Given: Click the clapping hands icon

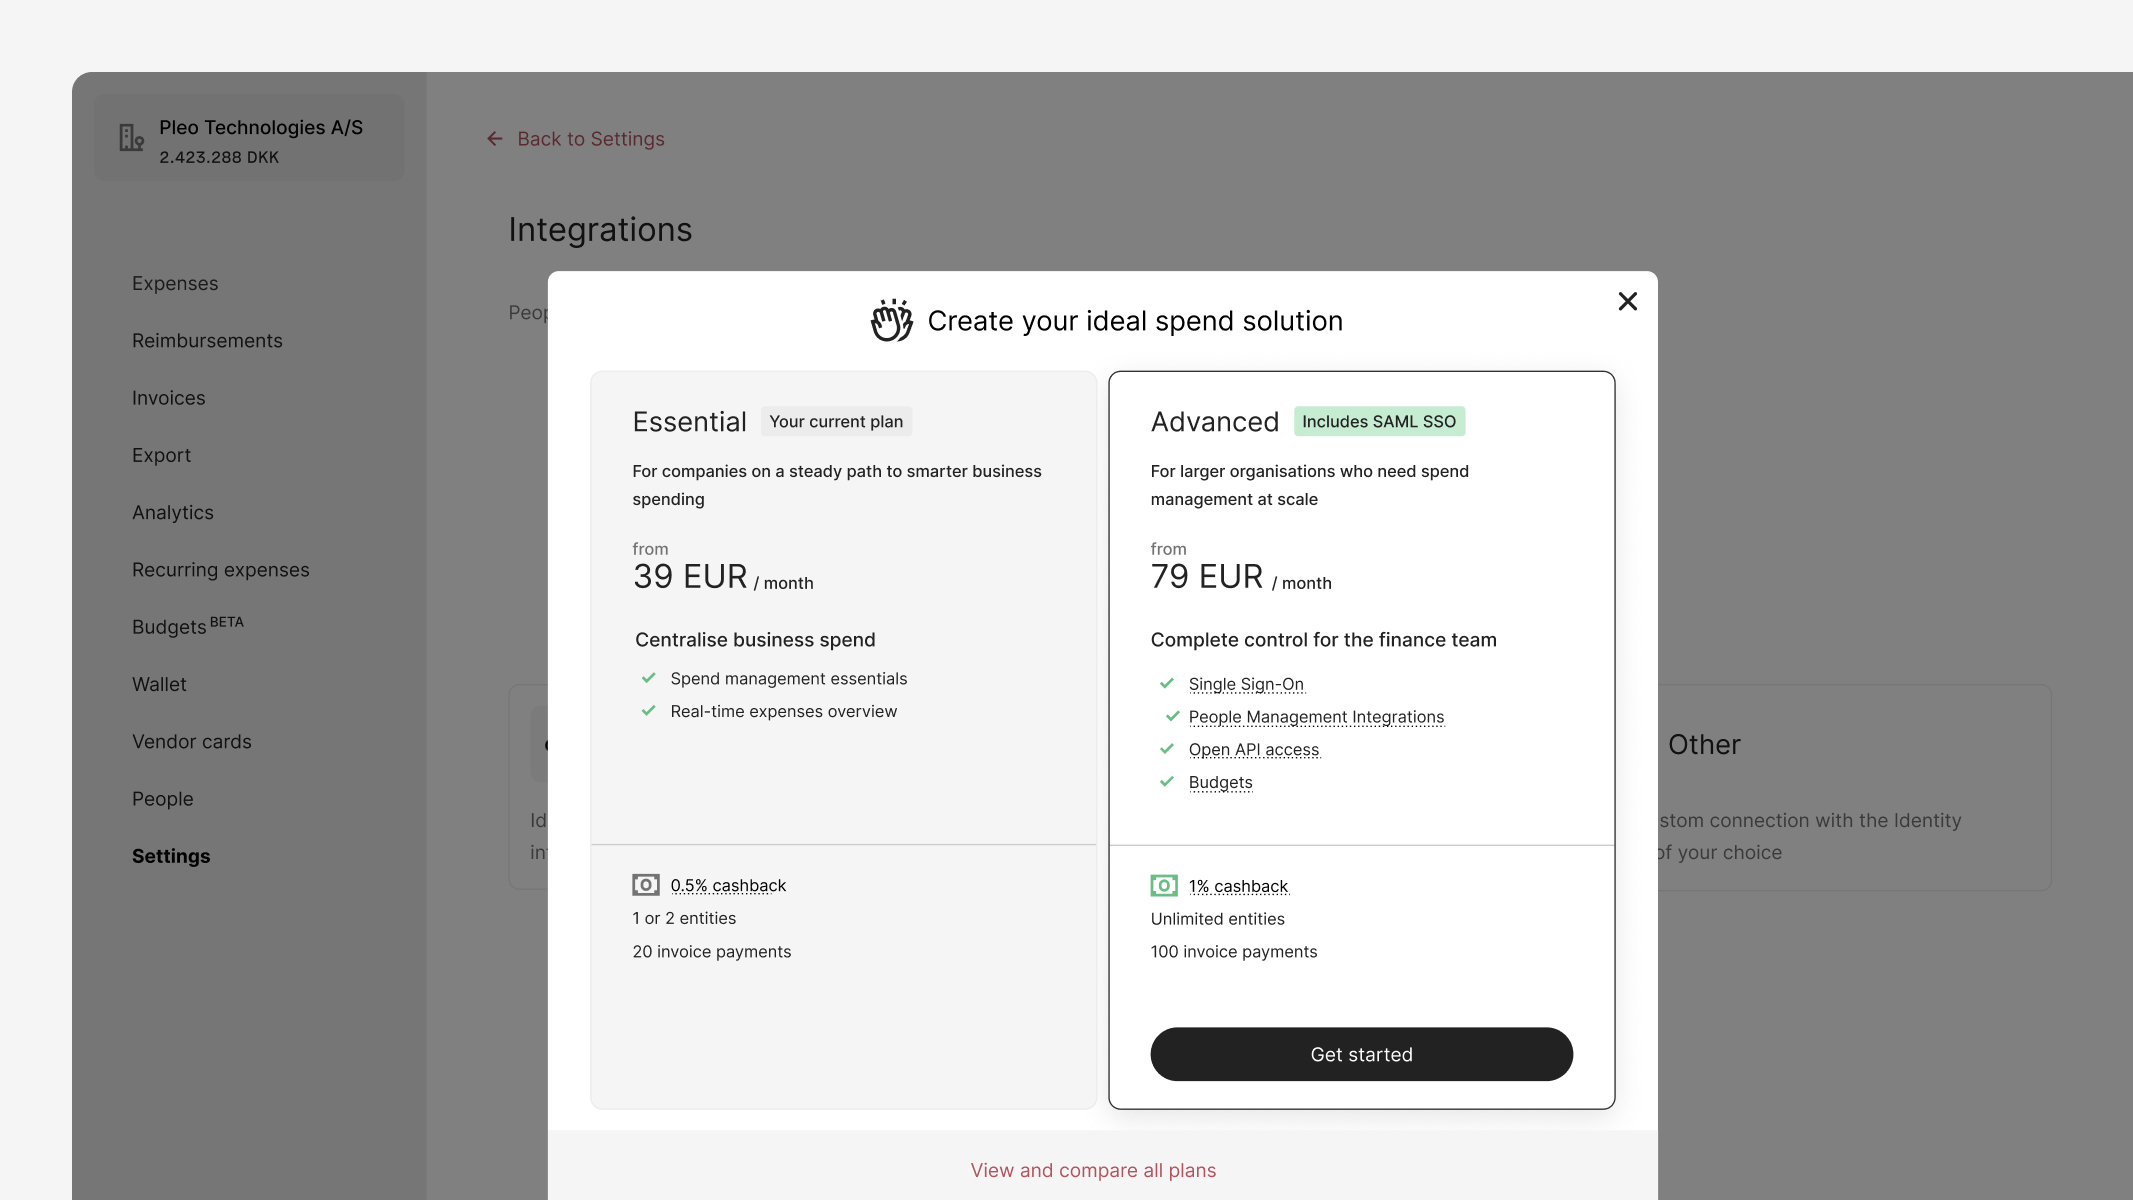Looking at the screenshot, I should pos(891,321).
